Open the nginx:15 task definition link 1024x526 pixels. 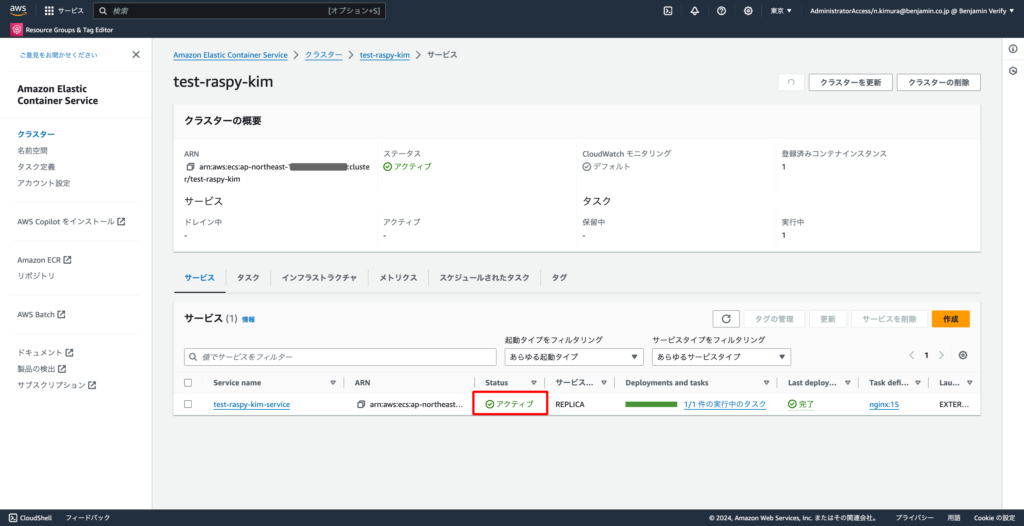tap(884, 404)
